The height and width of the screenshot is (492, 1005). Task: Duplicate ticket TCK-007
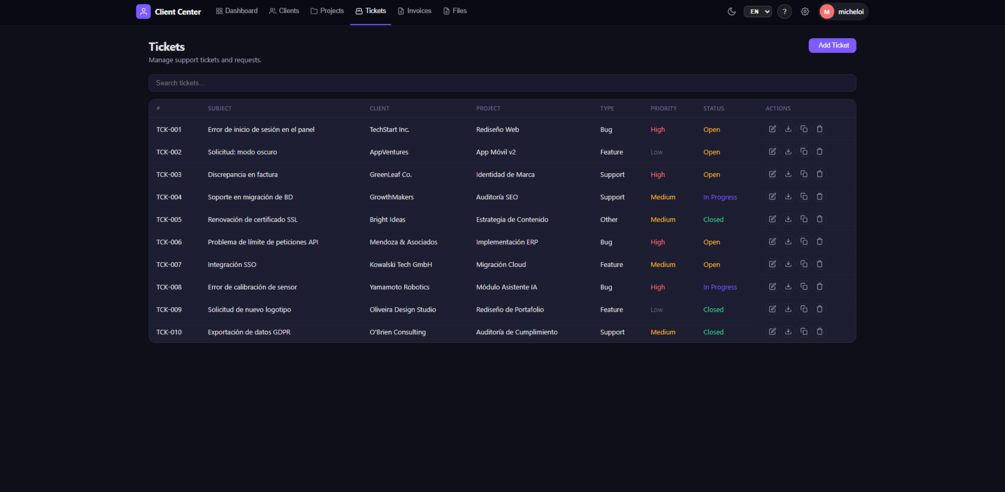coord(804,264)
